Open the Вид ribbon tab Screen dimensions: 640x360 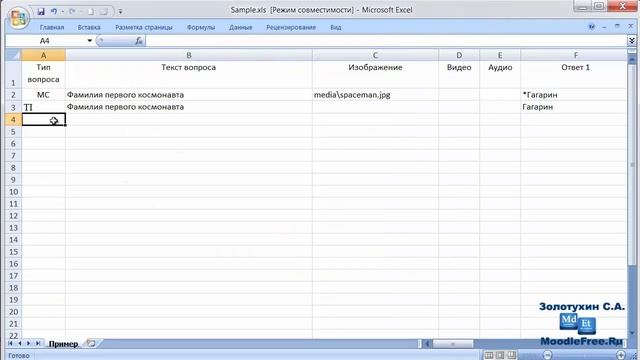336,27
